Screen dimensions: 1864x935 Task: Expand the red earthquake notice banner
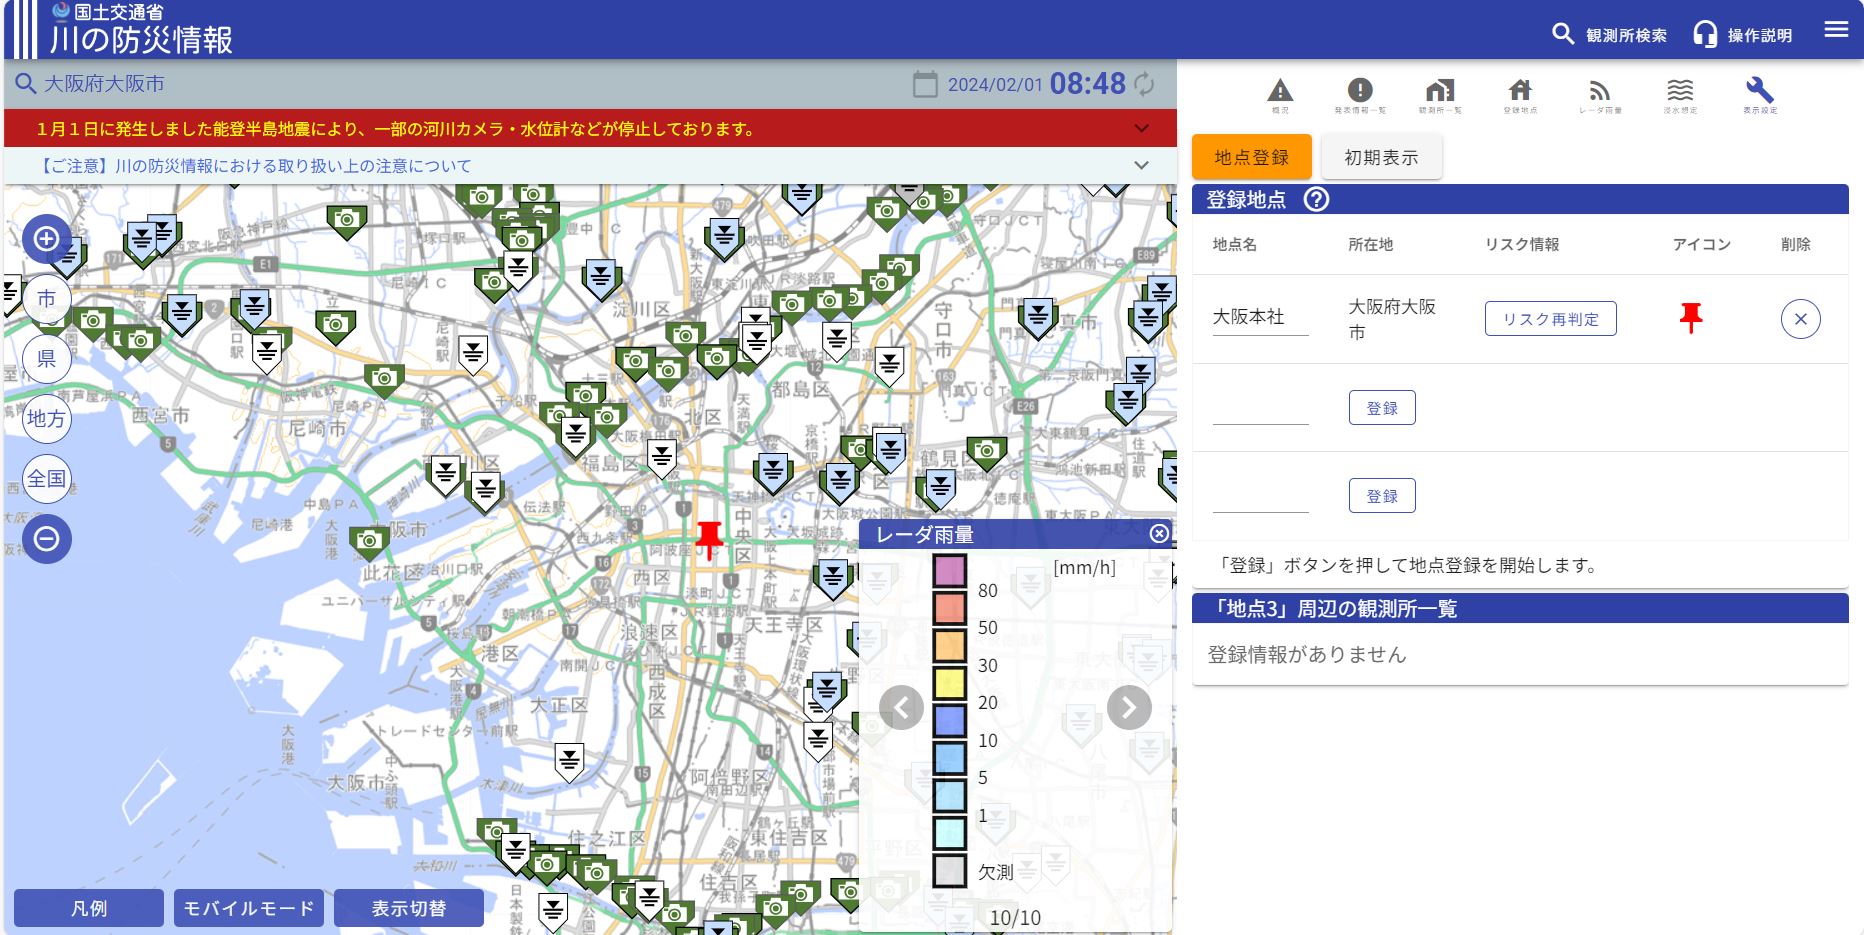tap(1141, 129)
